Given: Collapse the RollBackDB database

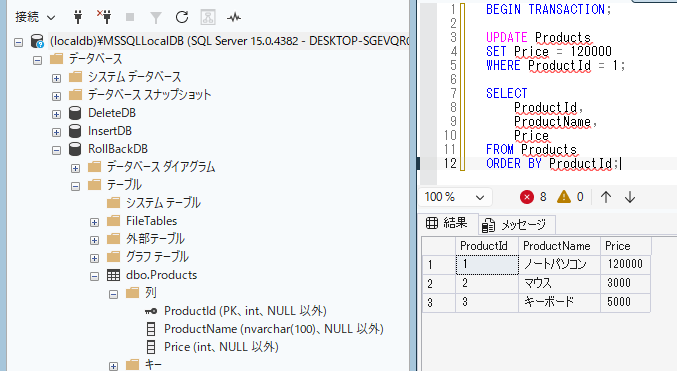Looking at the screenshot, I should (x=57, y=150).
